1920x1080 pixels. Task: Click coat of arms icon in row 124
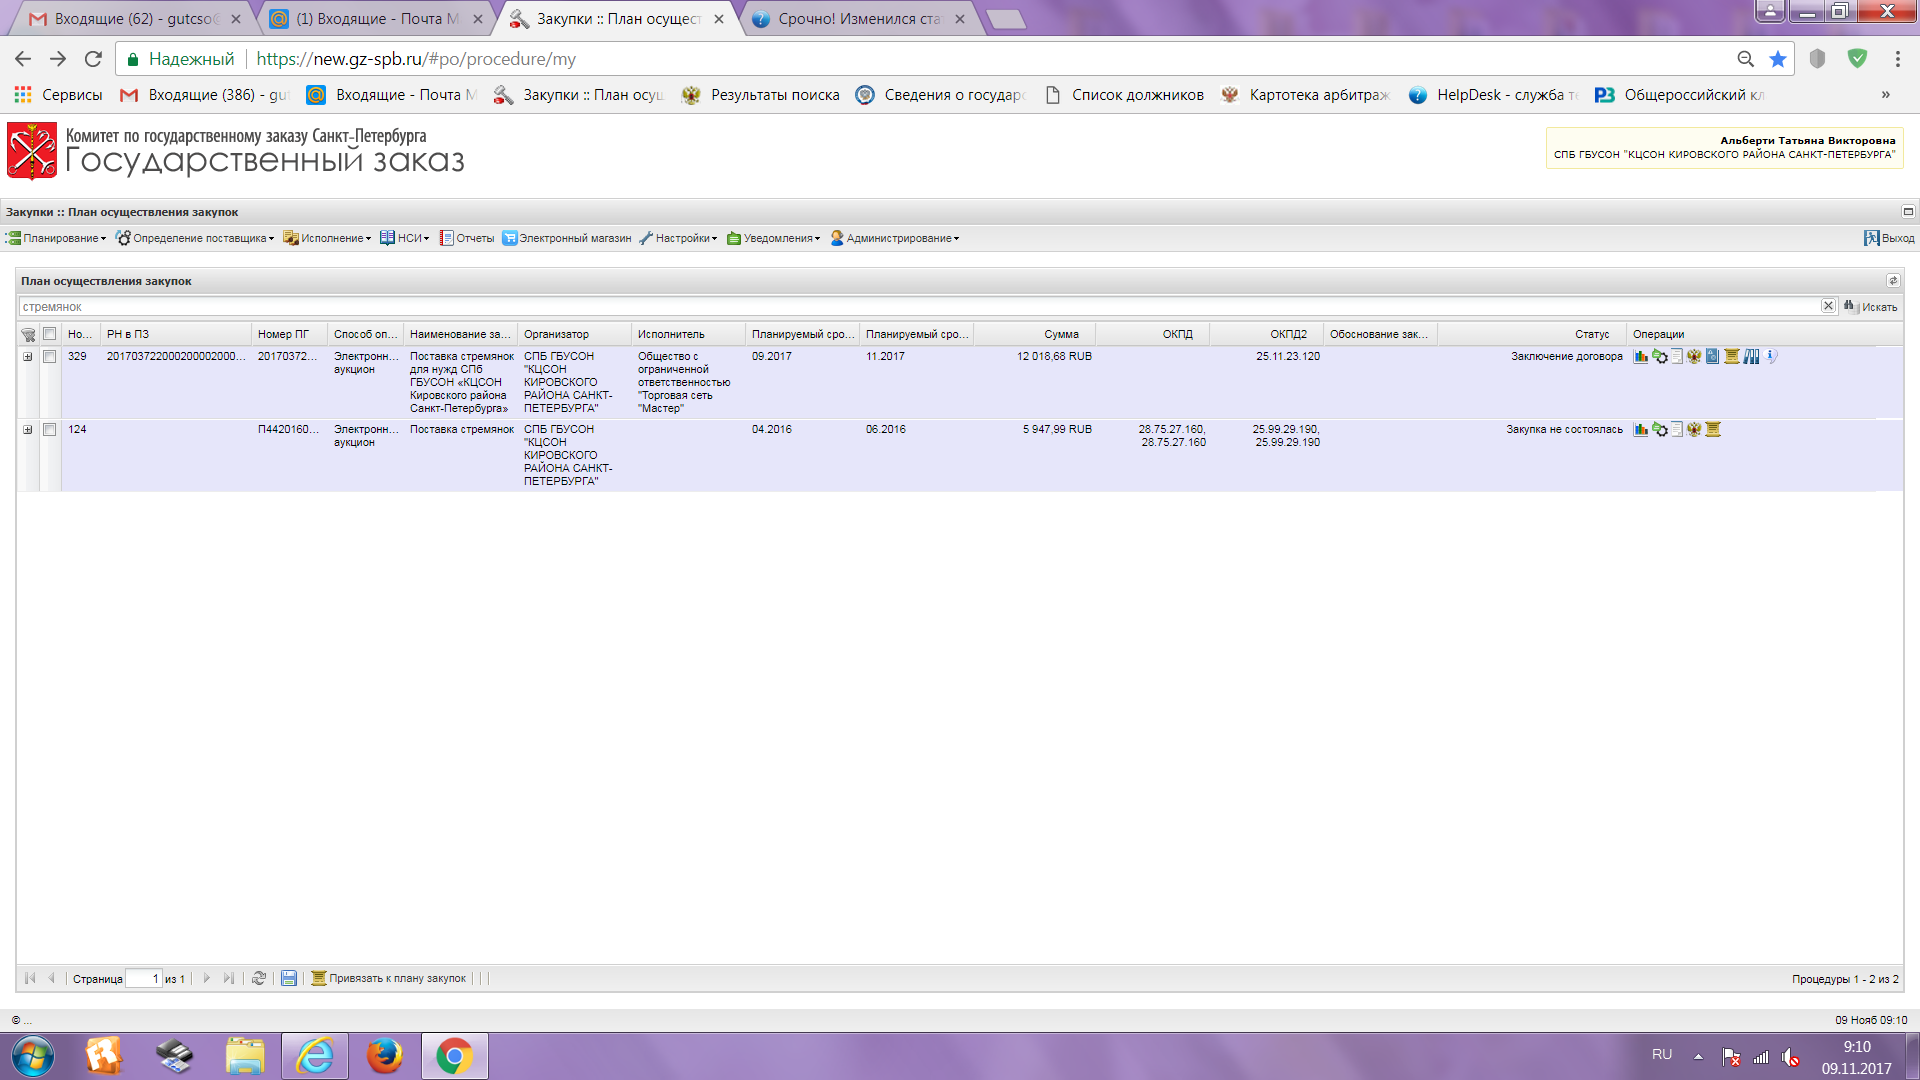1694,430
